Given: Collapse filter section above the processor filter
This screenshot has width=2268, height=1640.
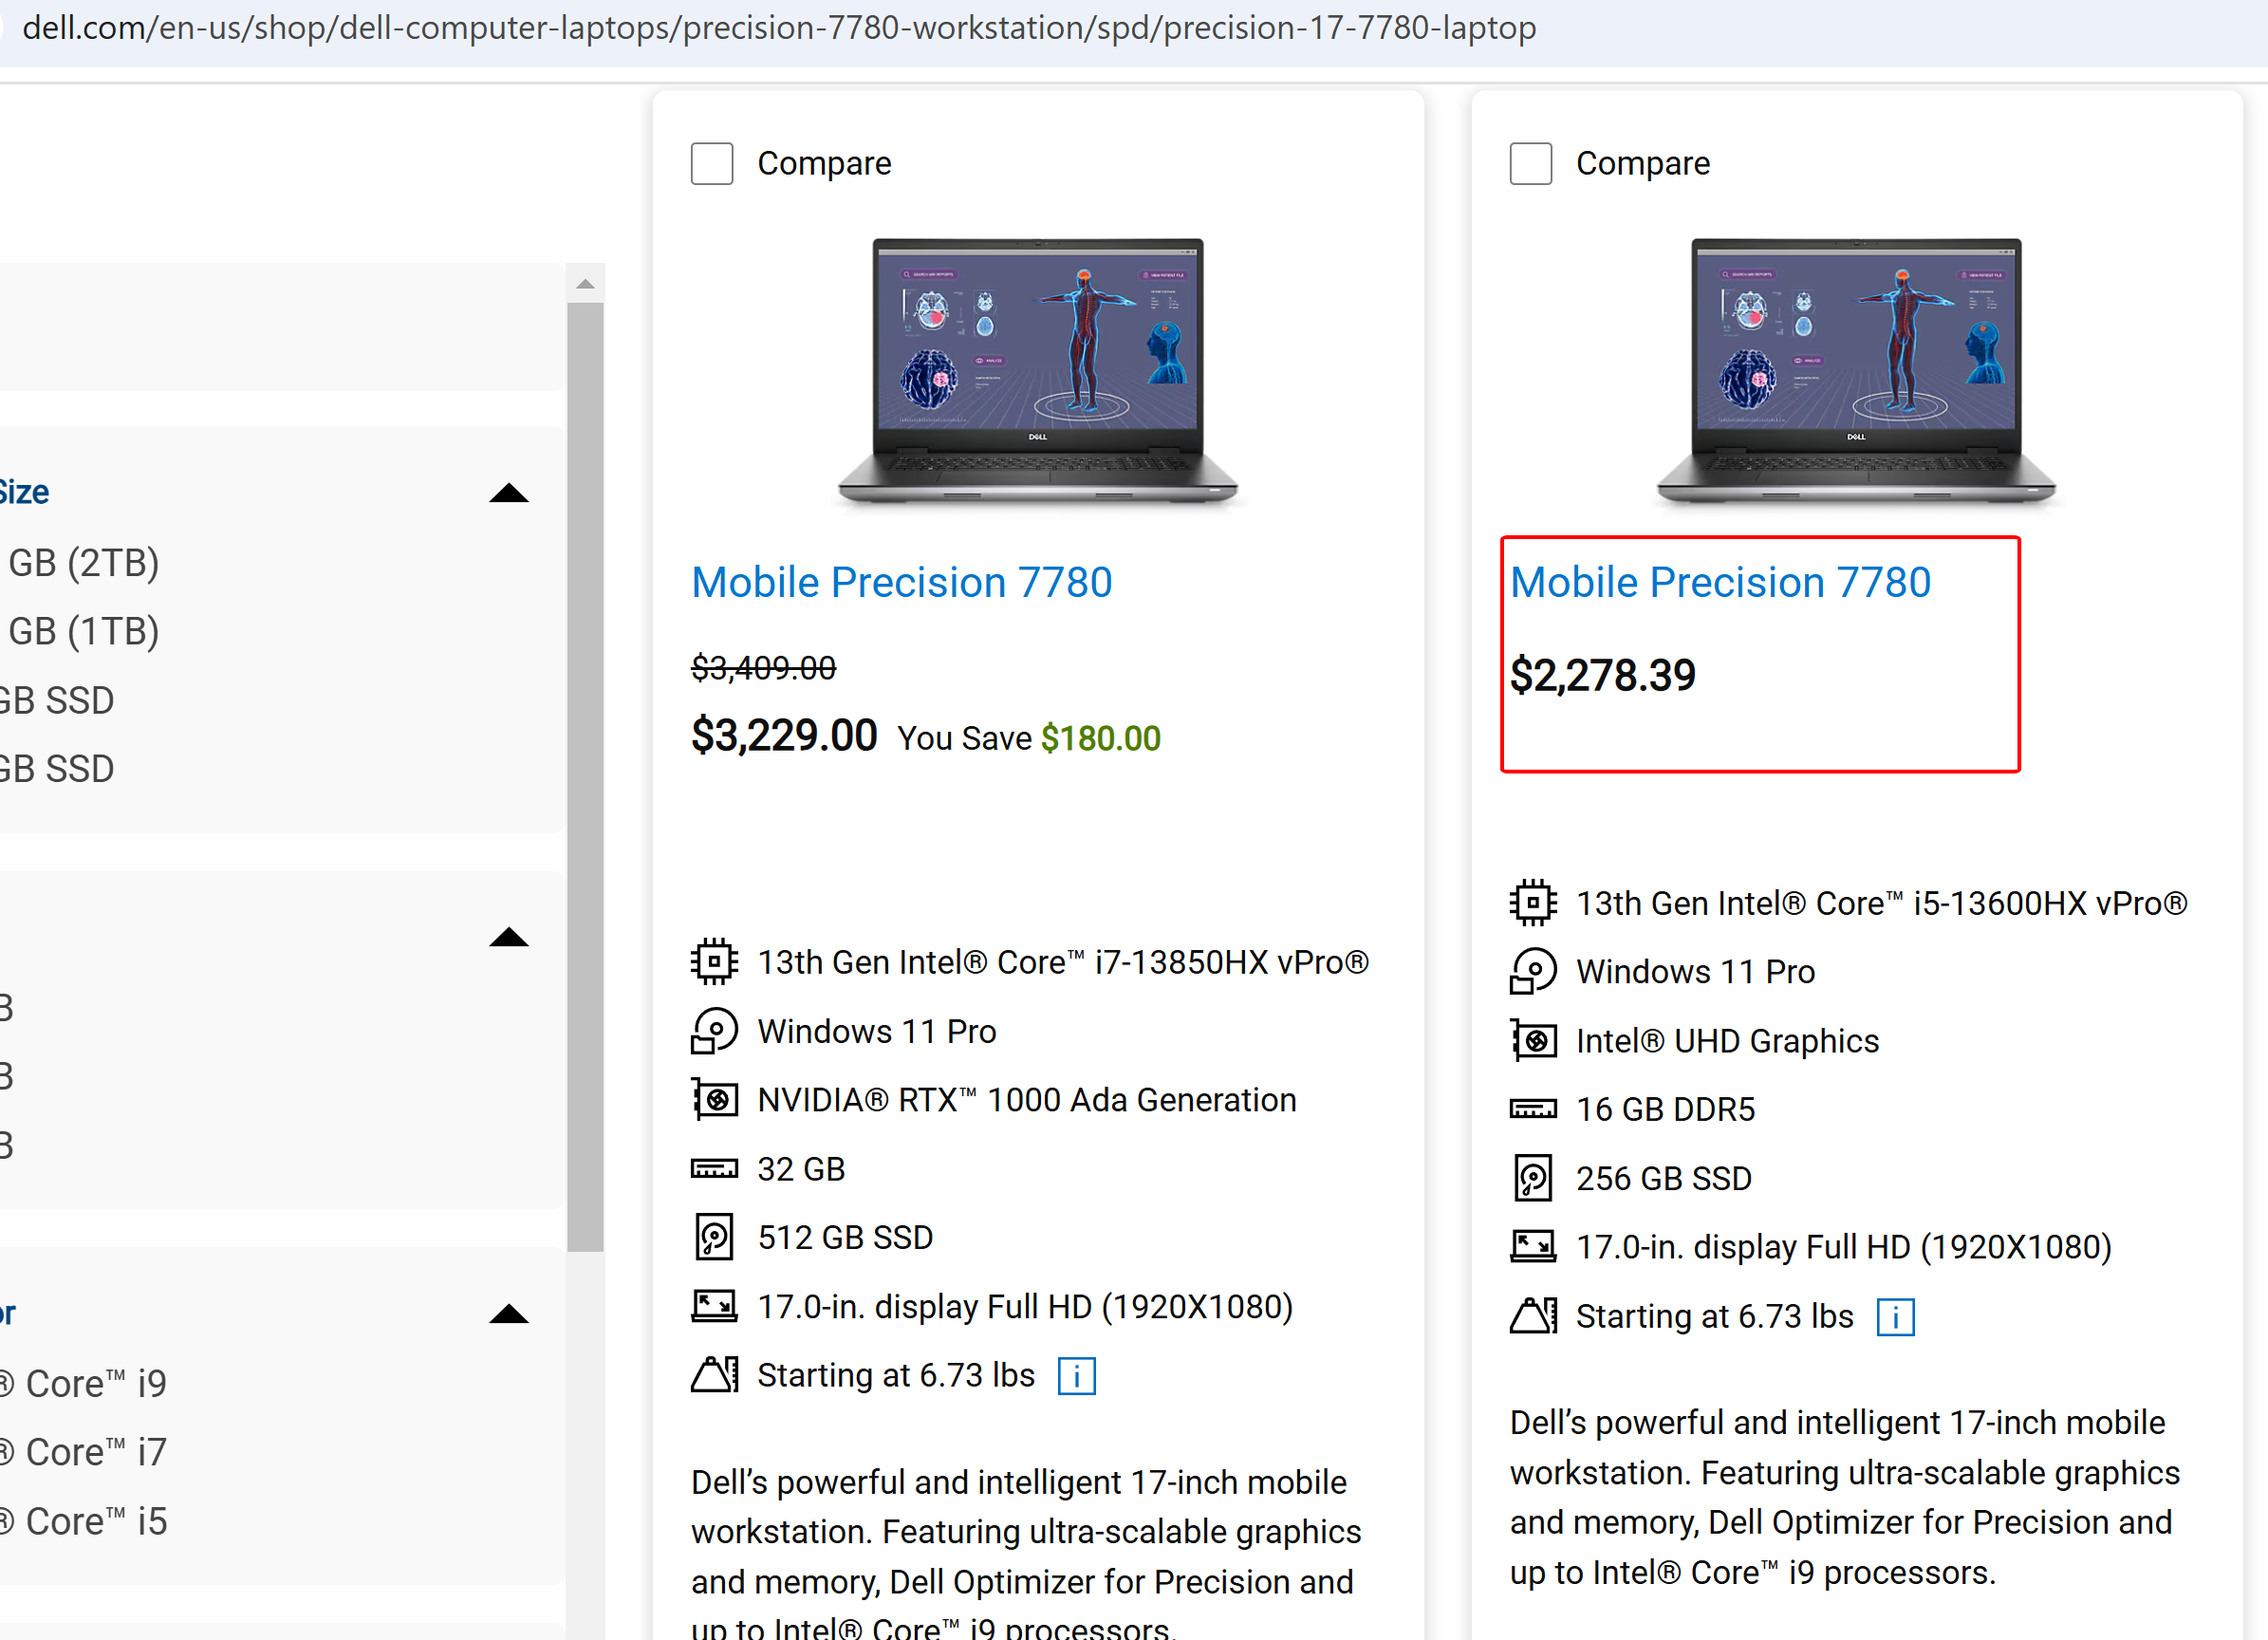Looking at the screenshot, I should click(508, 937).
